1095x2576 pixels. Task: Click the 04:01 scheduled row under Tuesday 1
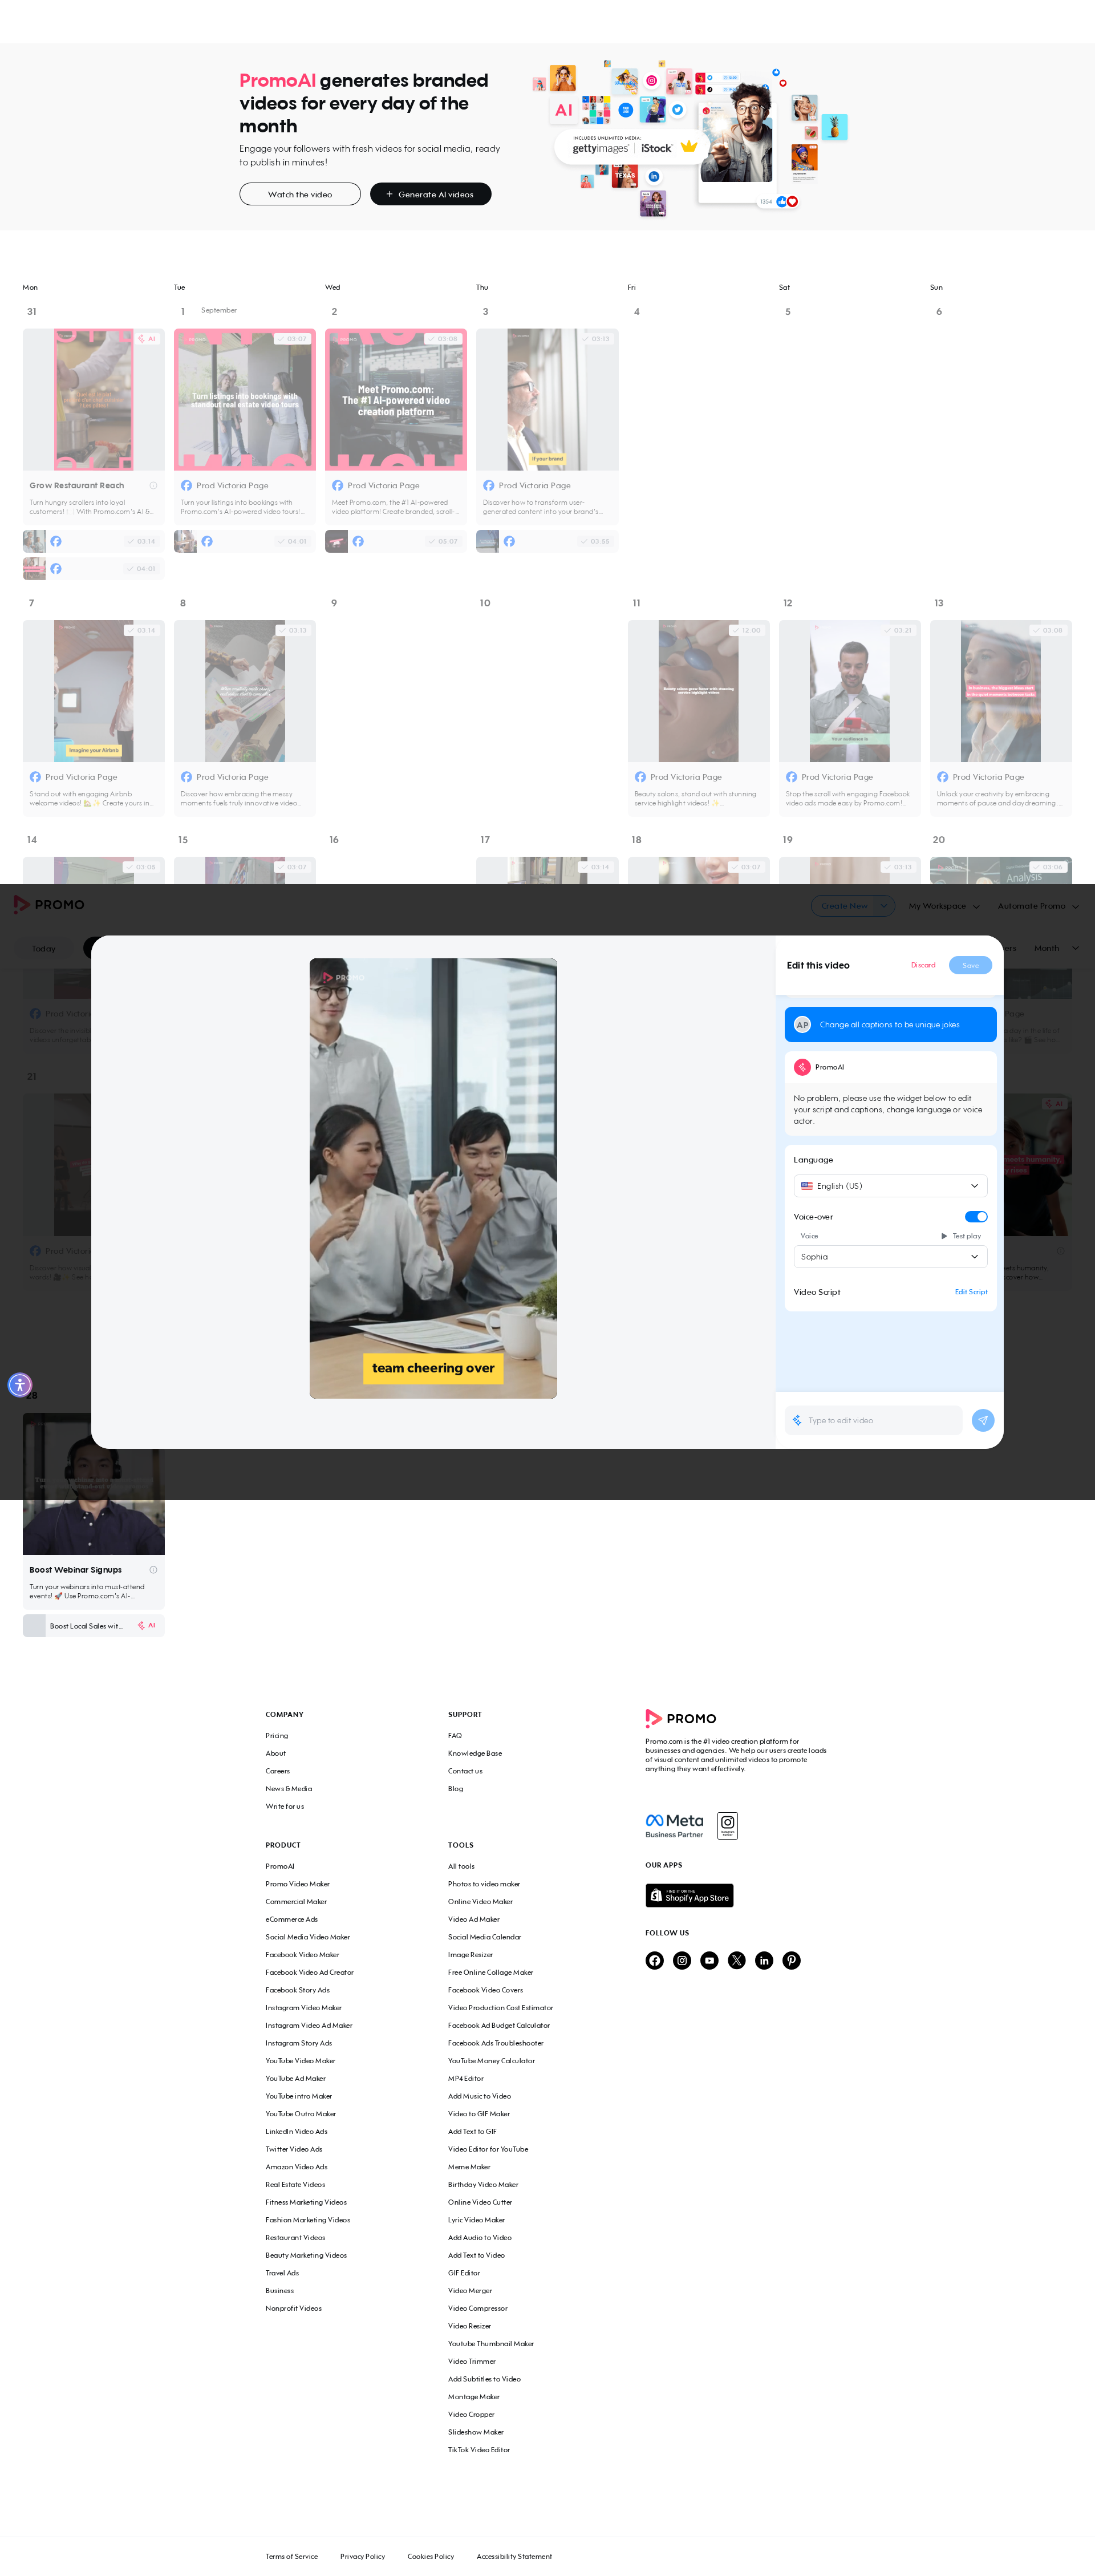click(245, 541)
